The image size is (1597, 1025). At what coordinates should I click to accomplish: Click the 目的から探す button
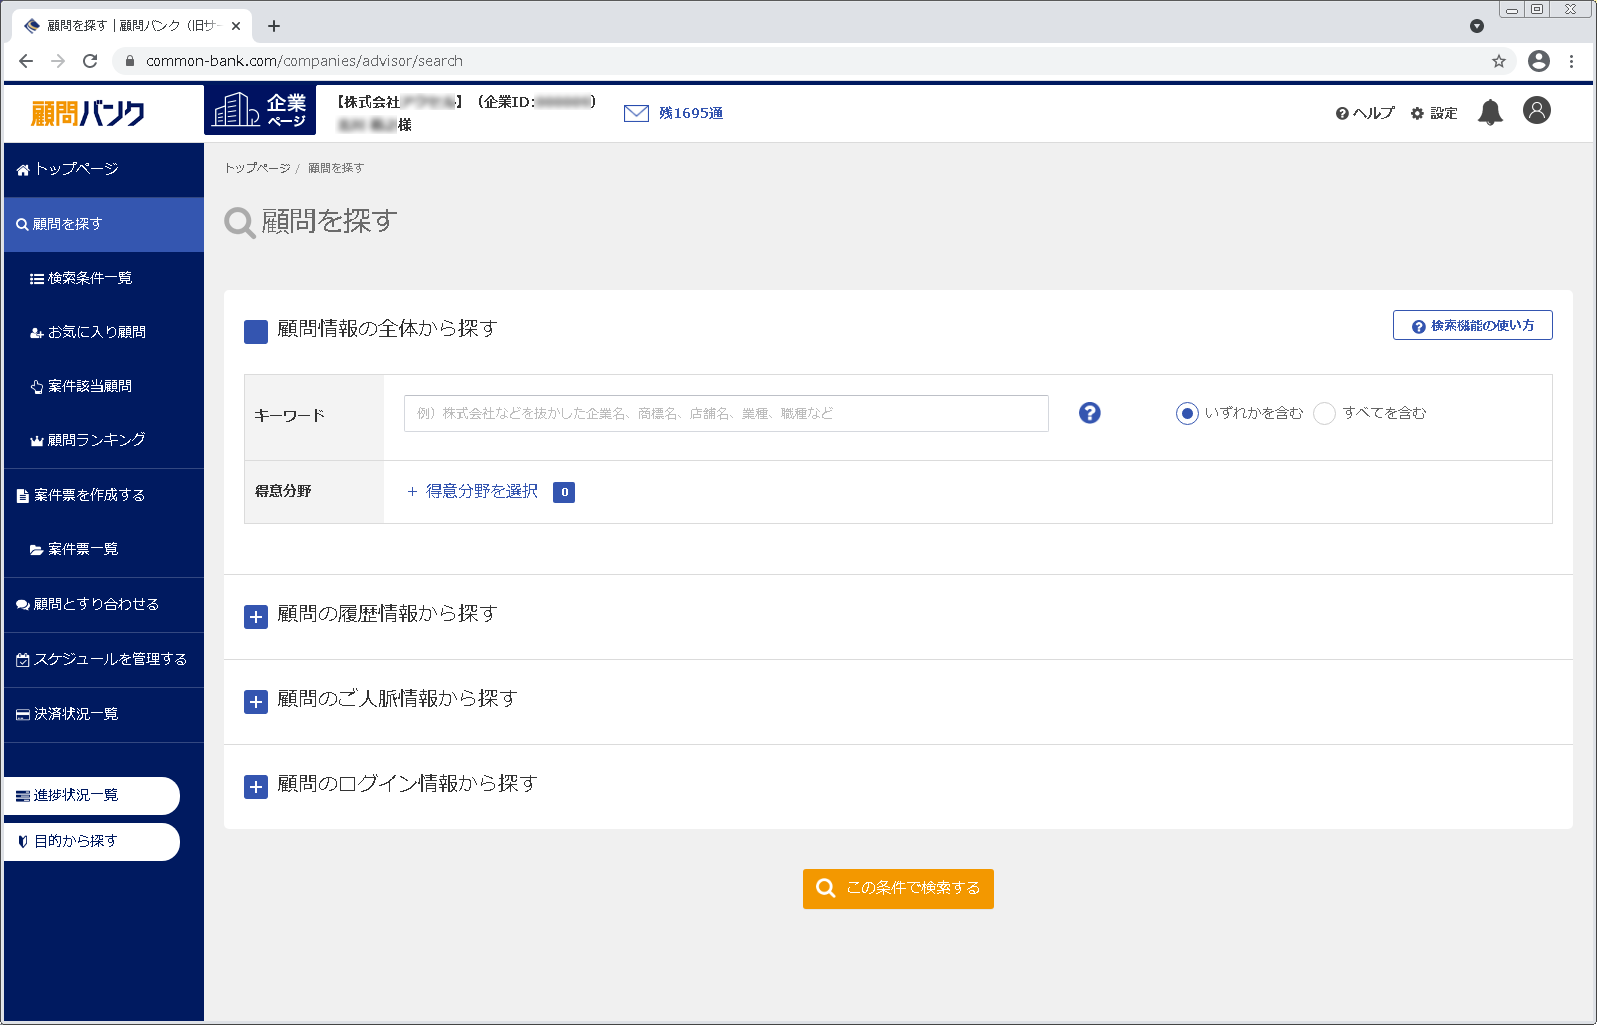pos(92,842)
